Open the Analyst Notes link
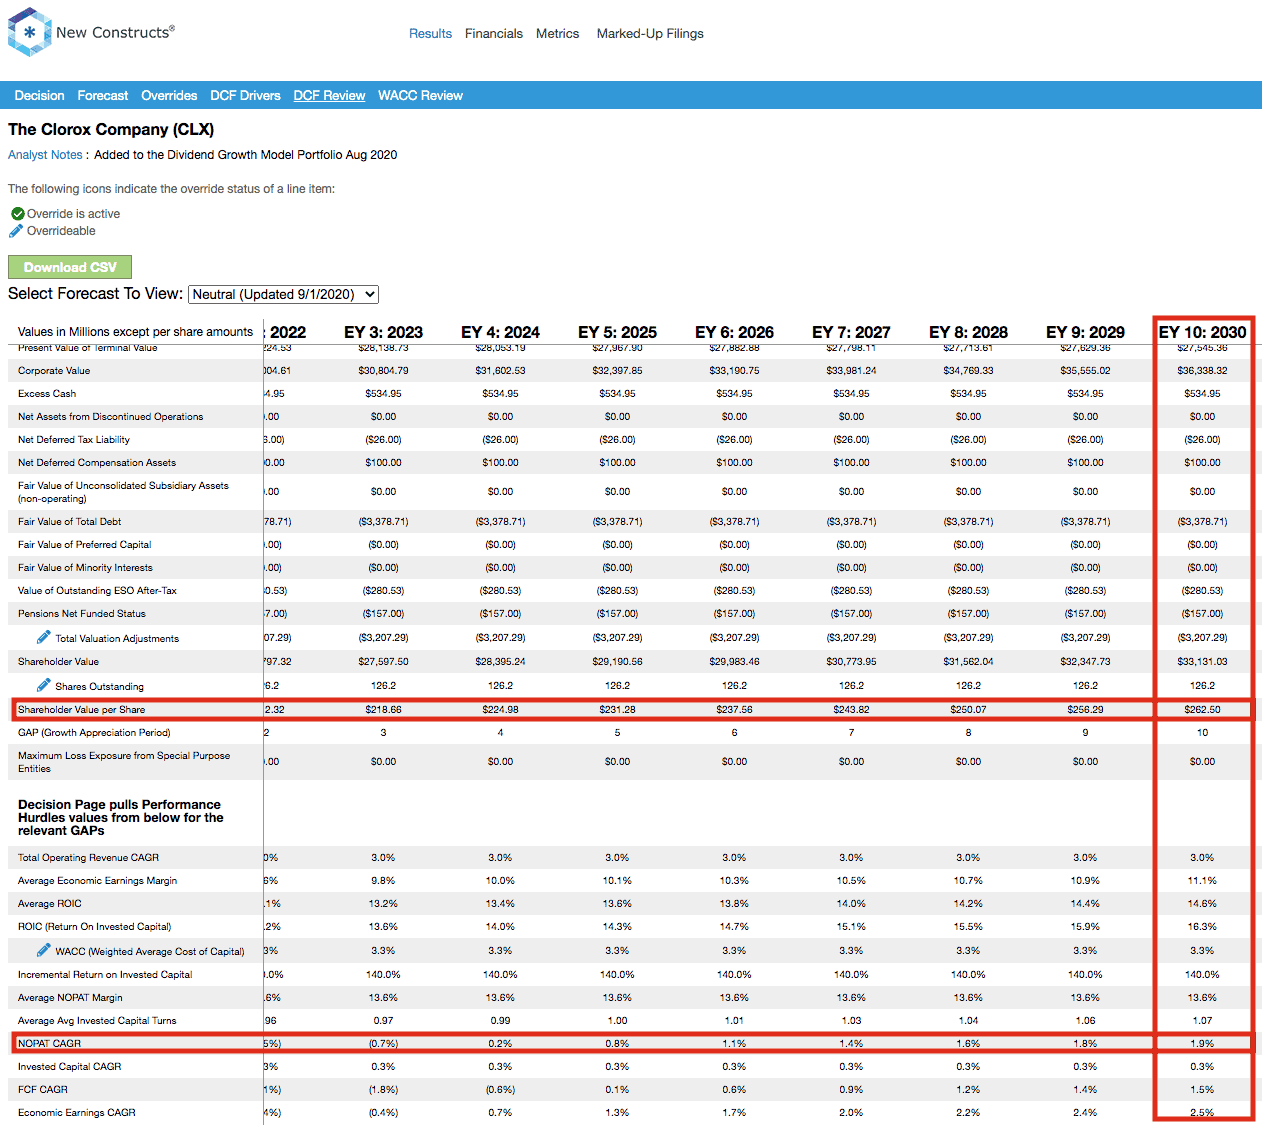The image size is (1262, 1125). pos(45,155)
